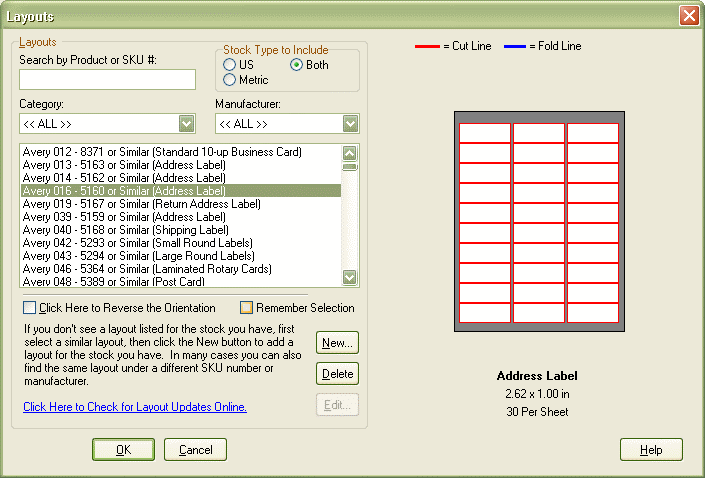
Task: Select the Metric stock type option
Action: 229,80
